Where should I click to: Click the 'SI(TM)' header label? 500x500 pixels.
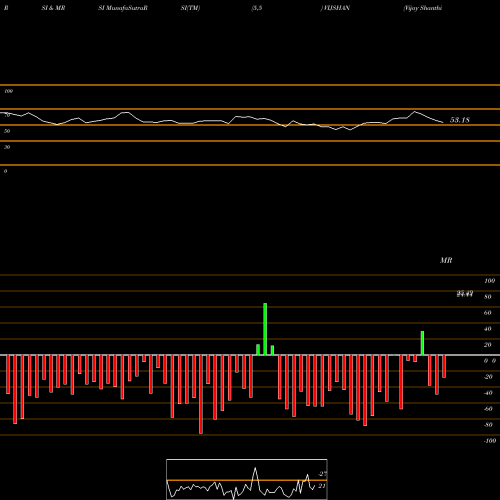190,8
